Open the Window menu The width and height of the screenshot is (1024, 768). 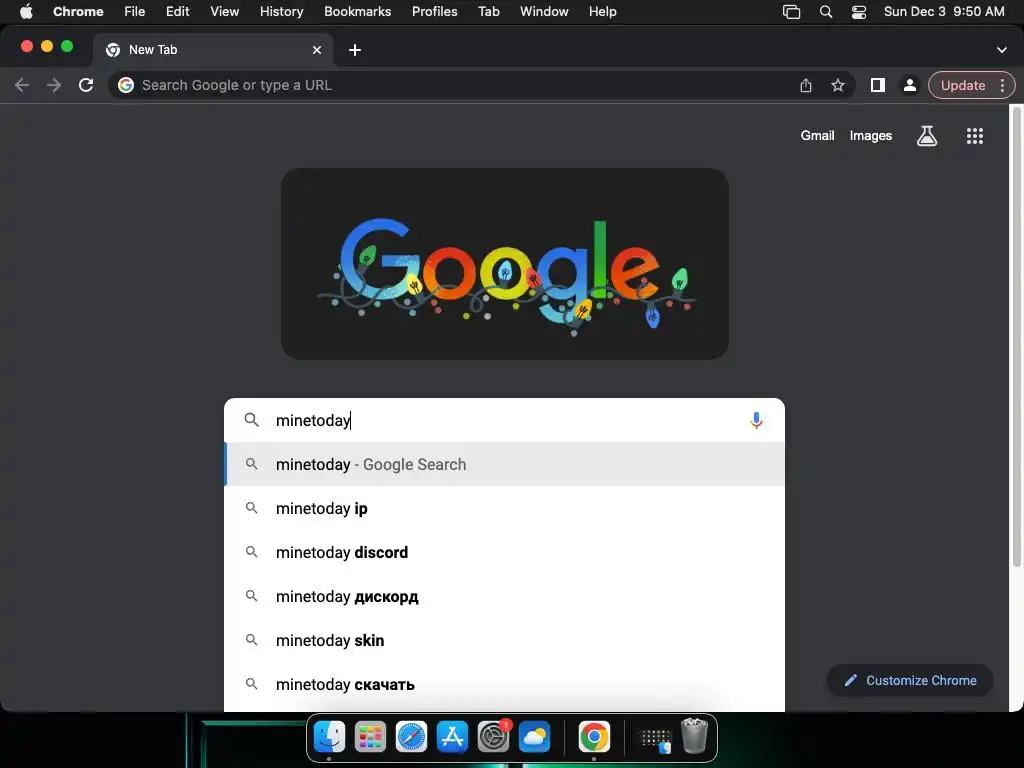coord(544,12)
